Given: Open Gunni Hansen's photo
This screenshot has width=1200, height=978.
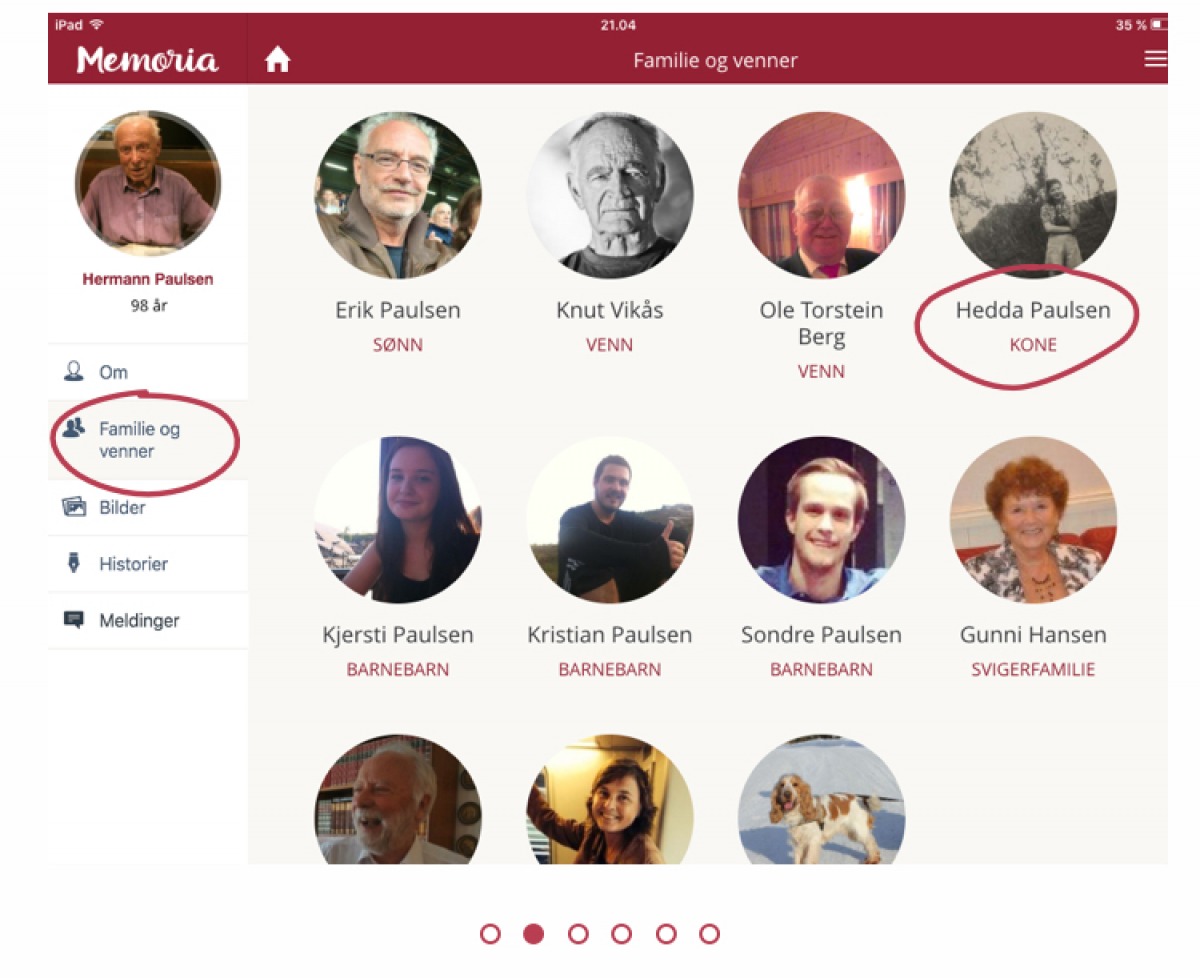Looking at the screenshot, I should (x=1033, y=519).
